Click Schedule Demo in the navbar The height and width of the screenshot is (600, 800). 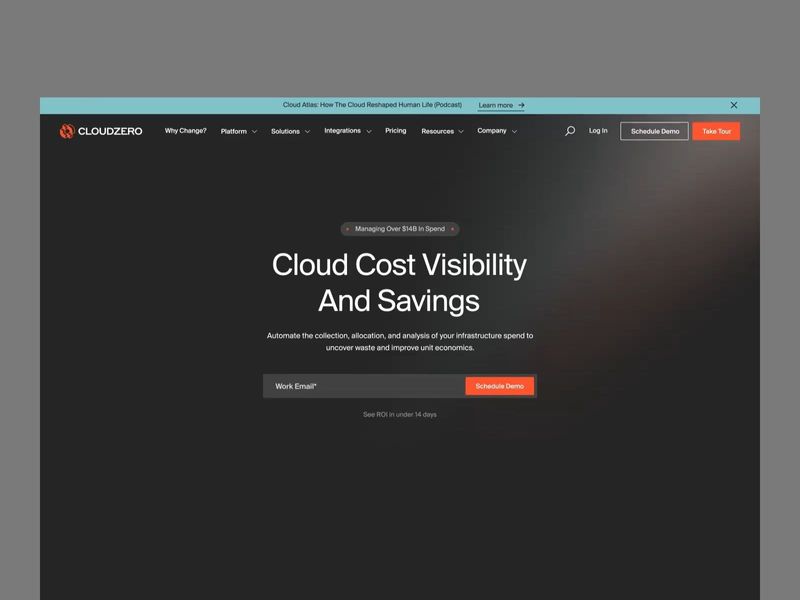[x=654, y=131]
